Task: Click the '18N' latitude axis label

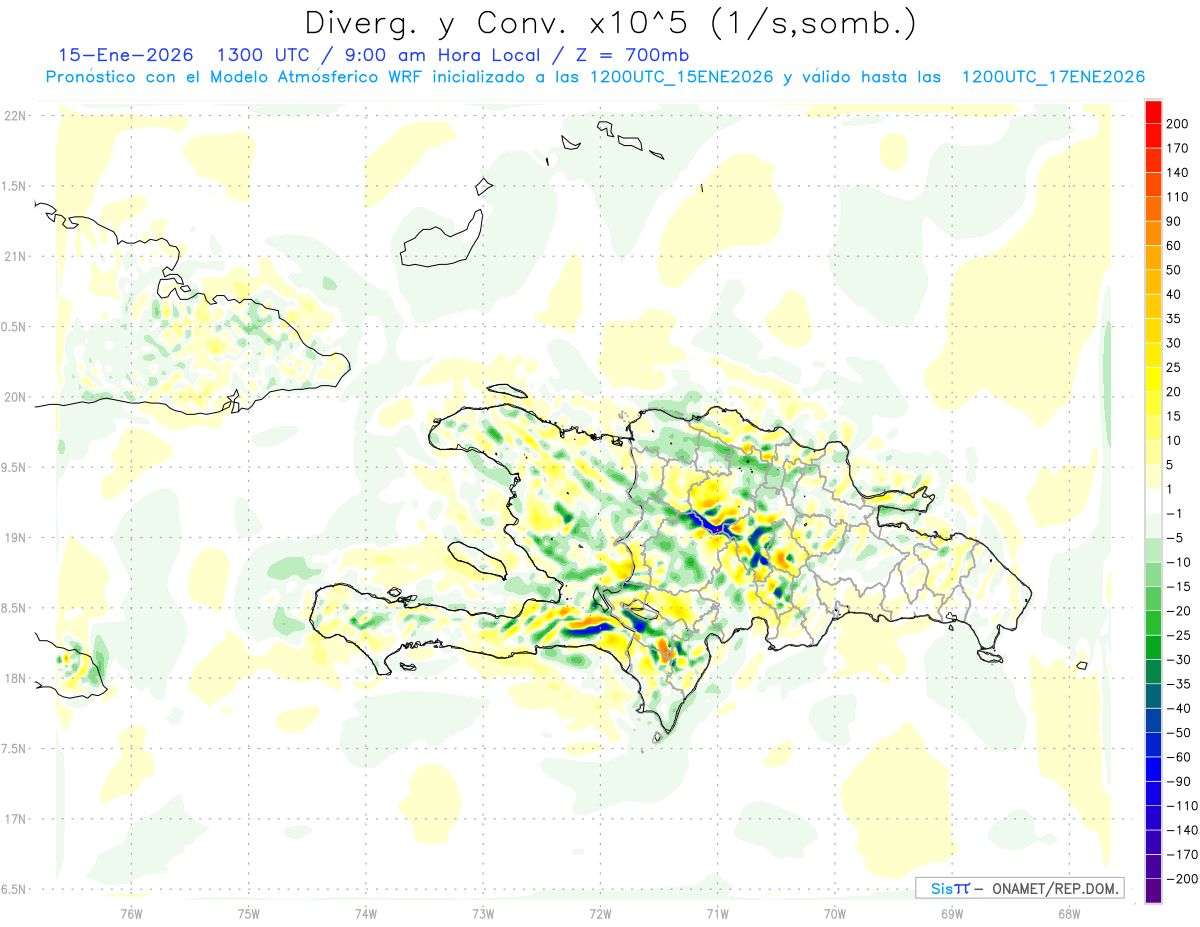Action: (x=14, y=679)
